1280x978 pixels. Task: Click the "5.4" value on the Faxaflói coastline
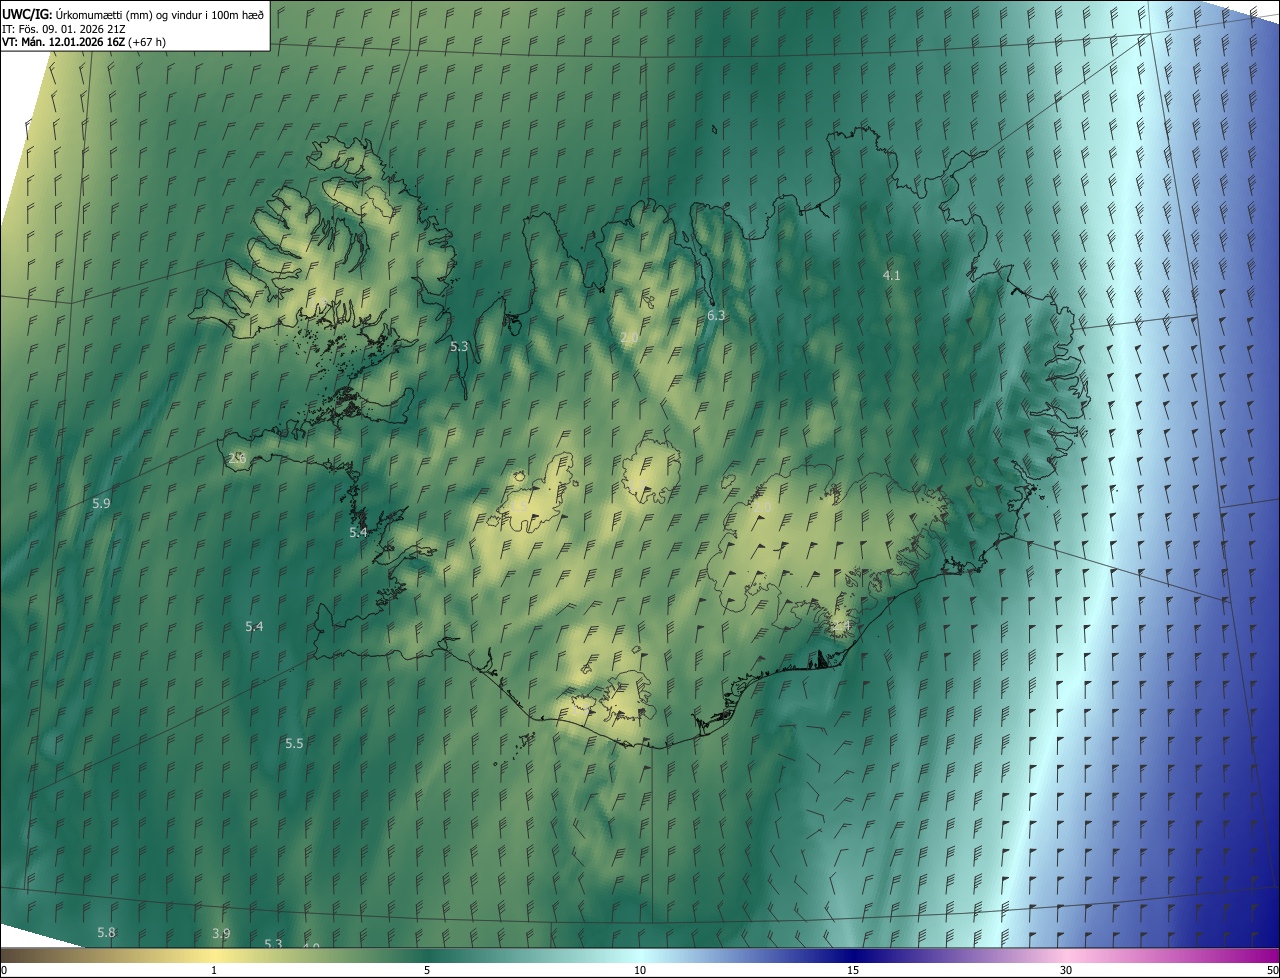tap(358, 532)
